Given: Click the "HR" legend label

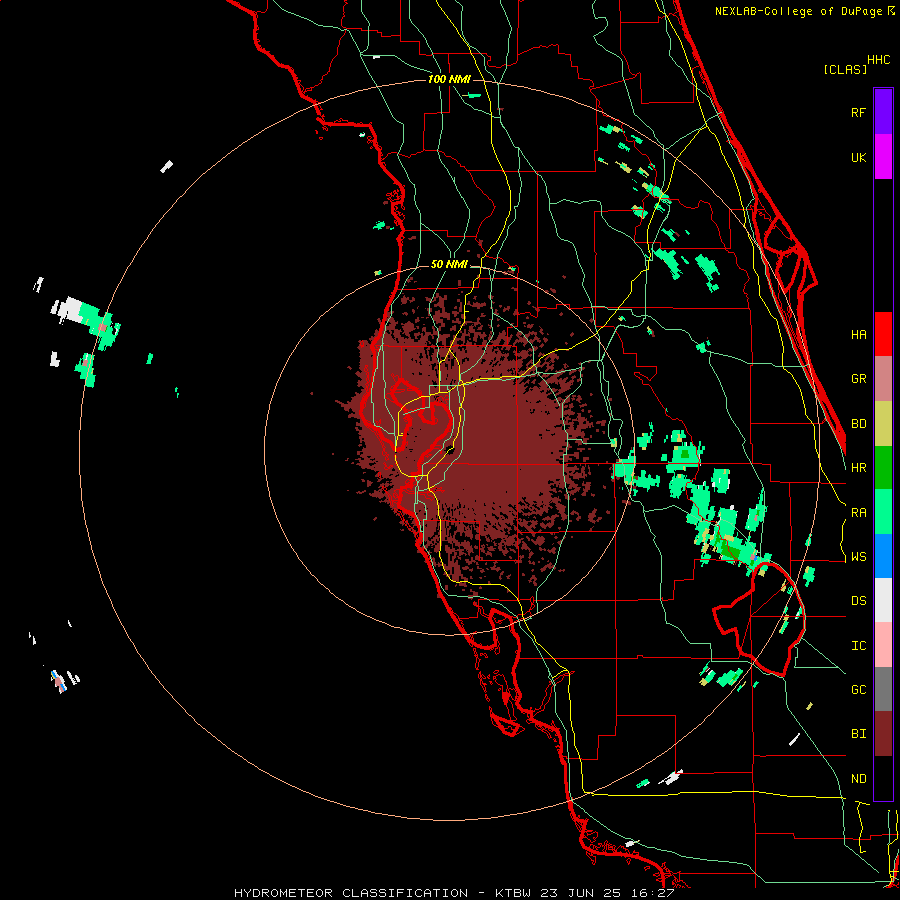Looking at the screenshot, I should click(858, 468).
